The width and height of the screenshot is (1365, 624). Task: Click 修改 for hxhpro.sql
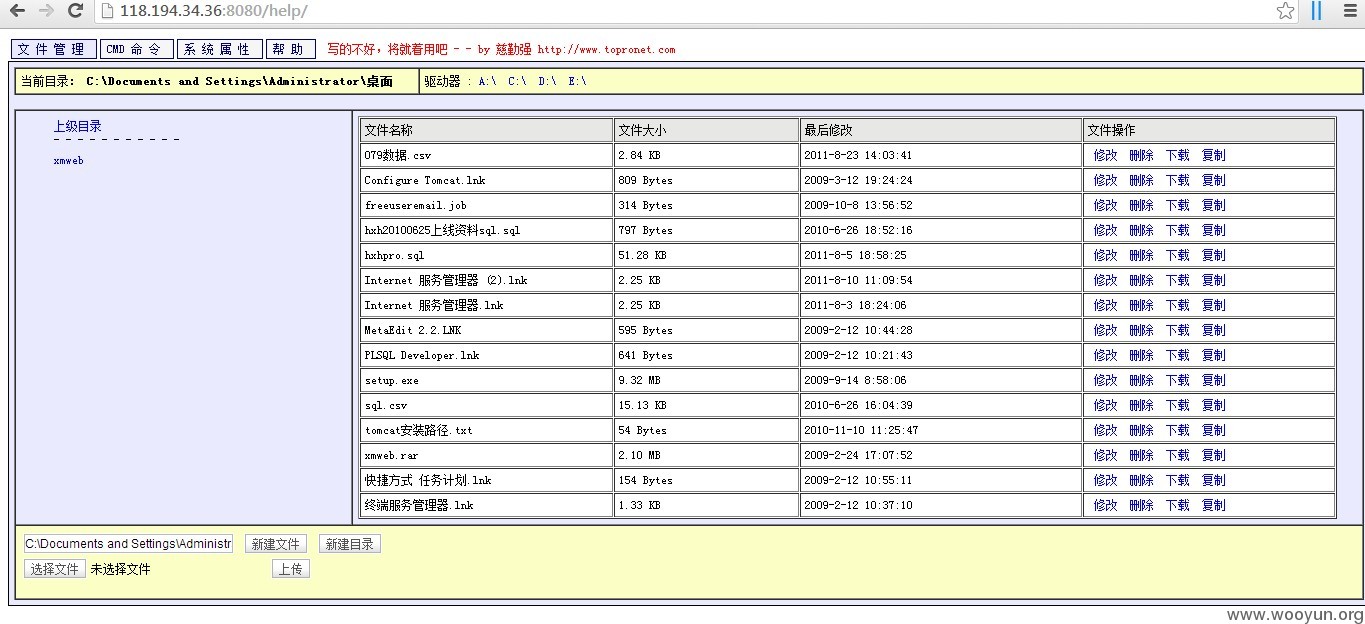click(1105, 255)
